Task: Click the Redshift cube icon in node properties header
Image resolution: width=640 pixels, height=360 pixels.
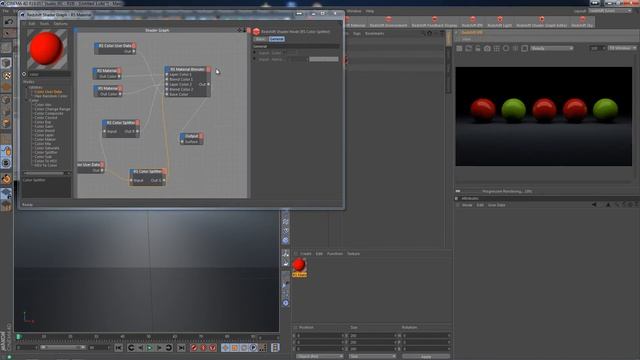Action: (256, 31)
